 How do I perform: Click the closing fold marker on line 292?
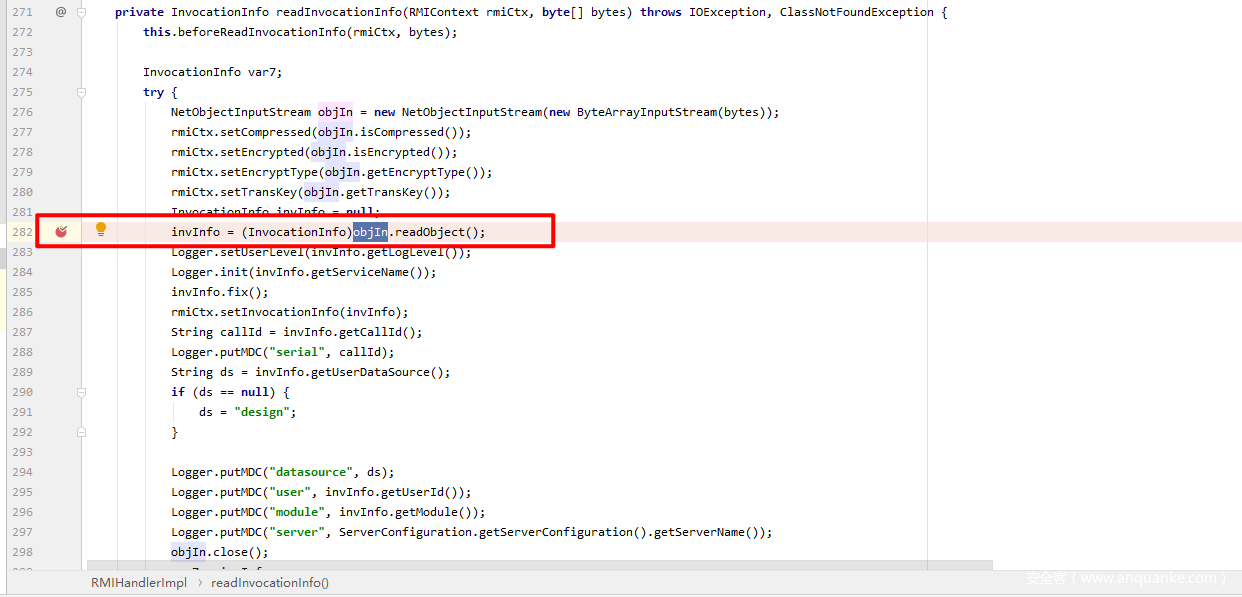(82, 432)
